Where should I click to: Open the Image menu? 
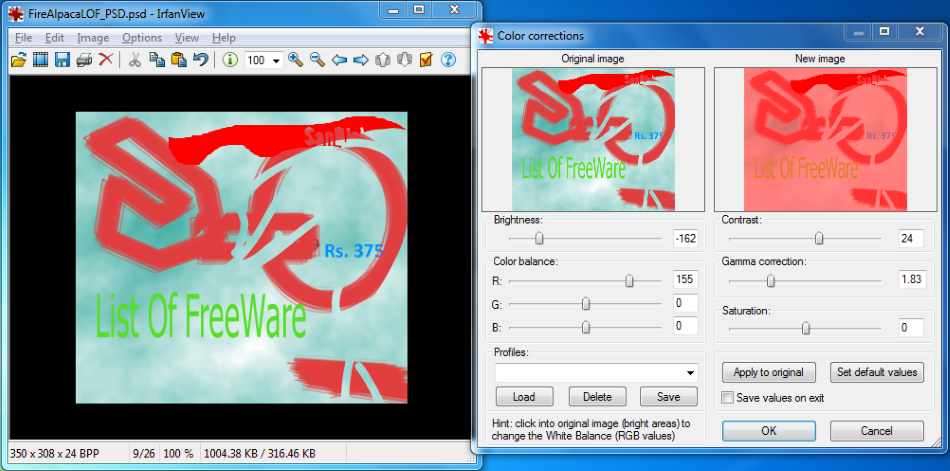[93, 38]
